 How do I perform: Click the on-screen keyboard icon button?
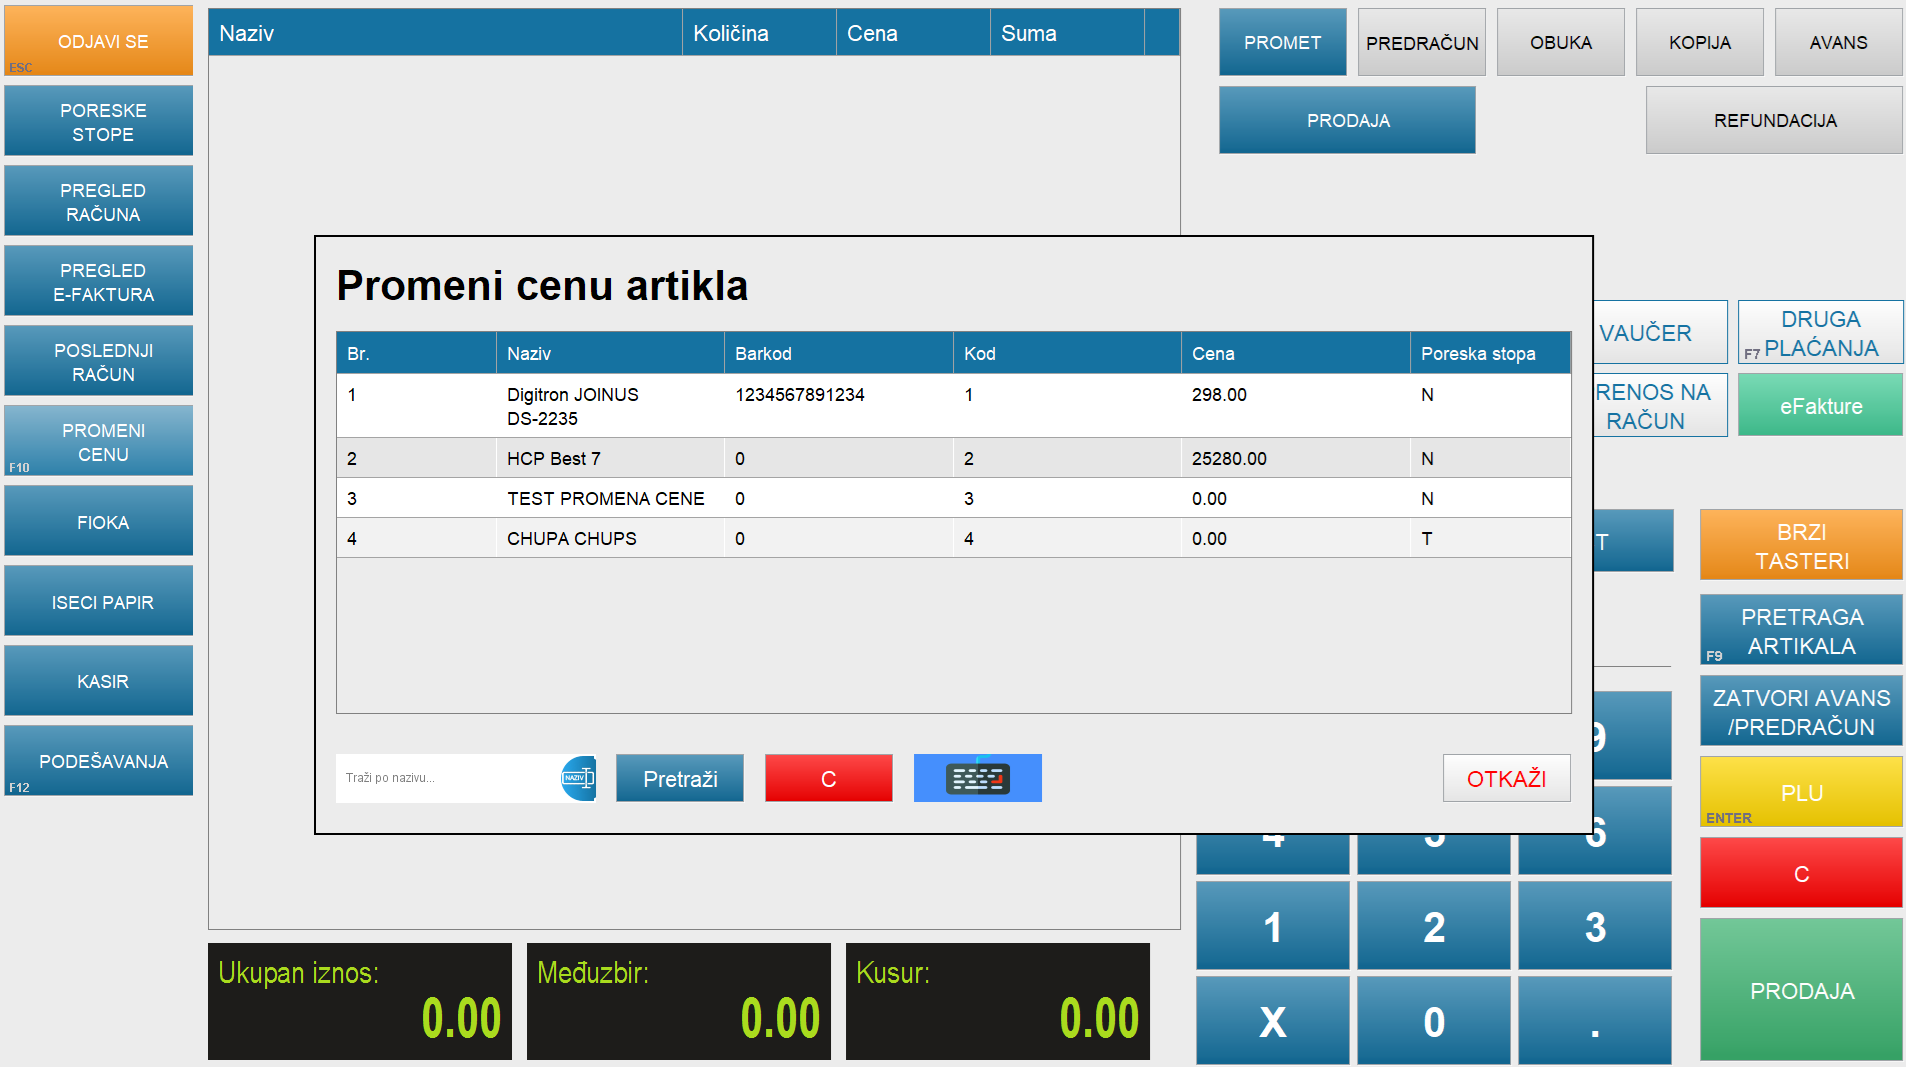tap(977, 778)
